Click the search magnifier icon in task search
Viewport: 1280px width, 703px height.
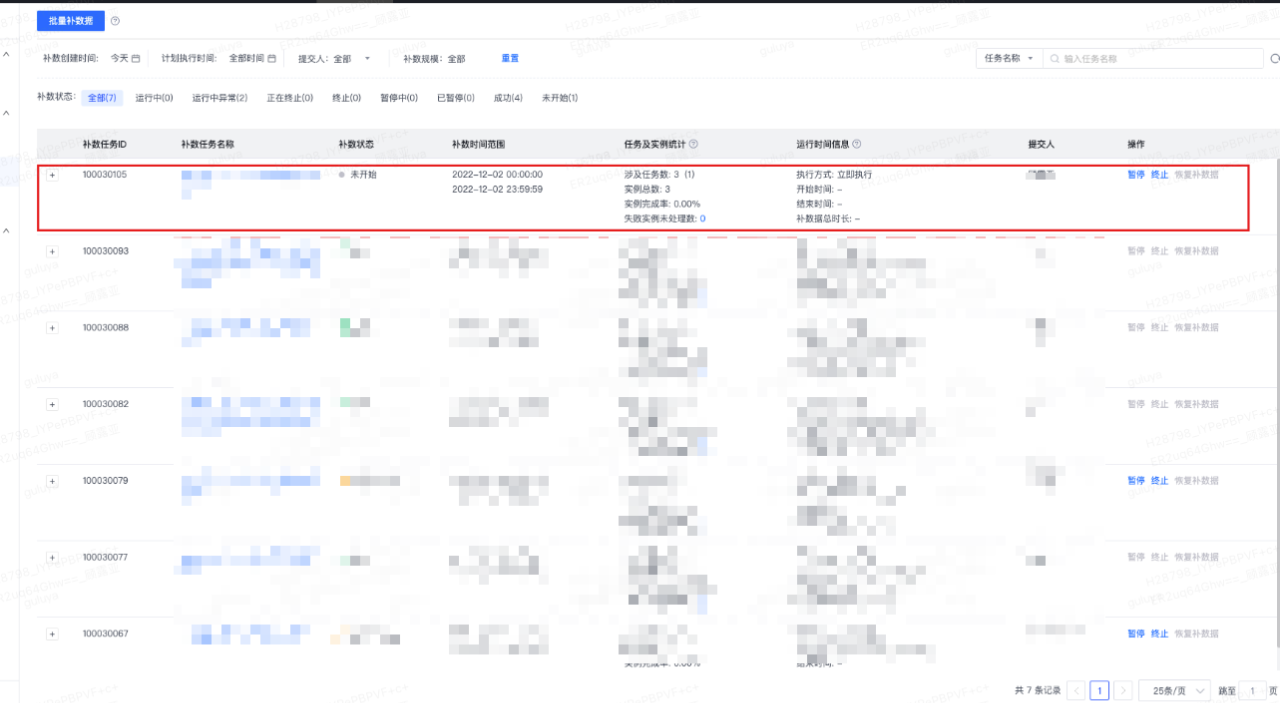[x=1053, y=59]
